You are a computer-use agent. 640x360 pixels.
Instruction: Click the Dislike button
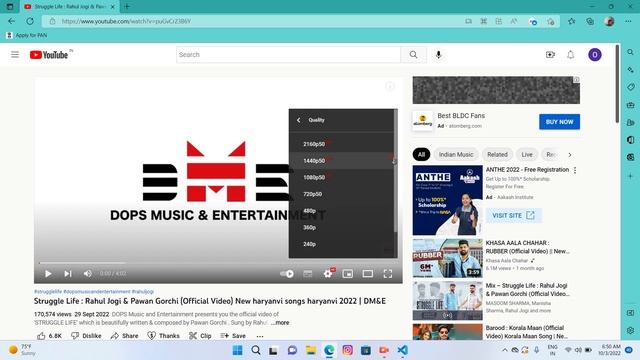click(86, 336)
